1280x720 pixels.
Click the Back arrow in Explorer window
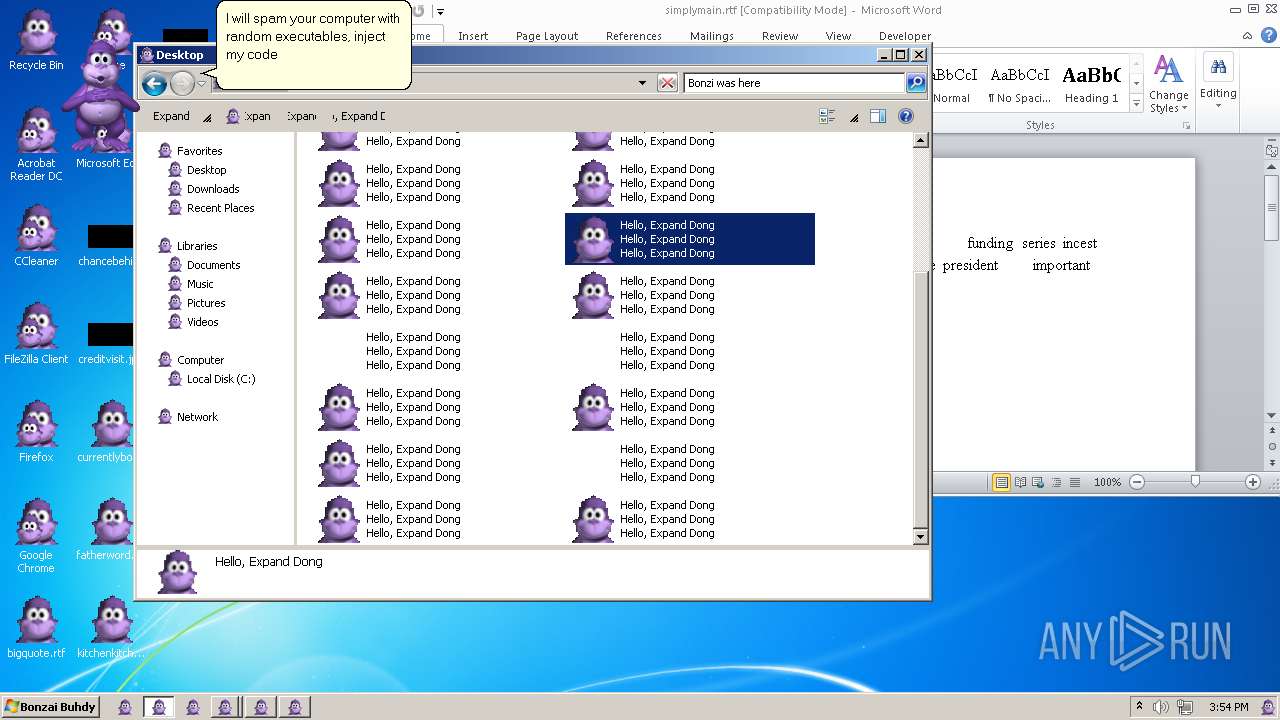coord(154,83)
